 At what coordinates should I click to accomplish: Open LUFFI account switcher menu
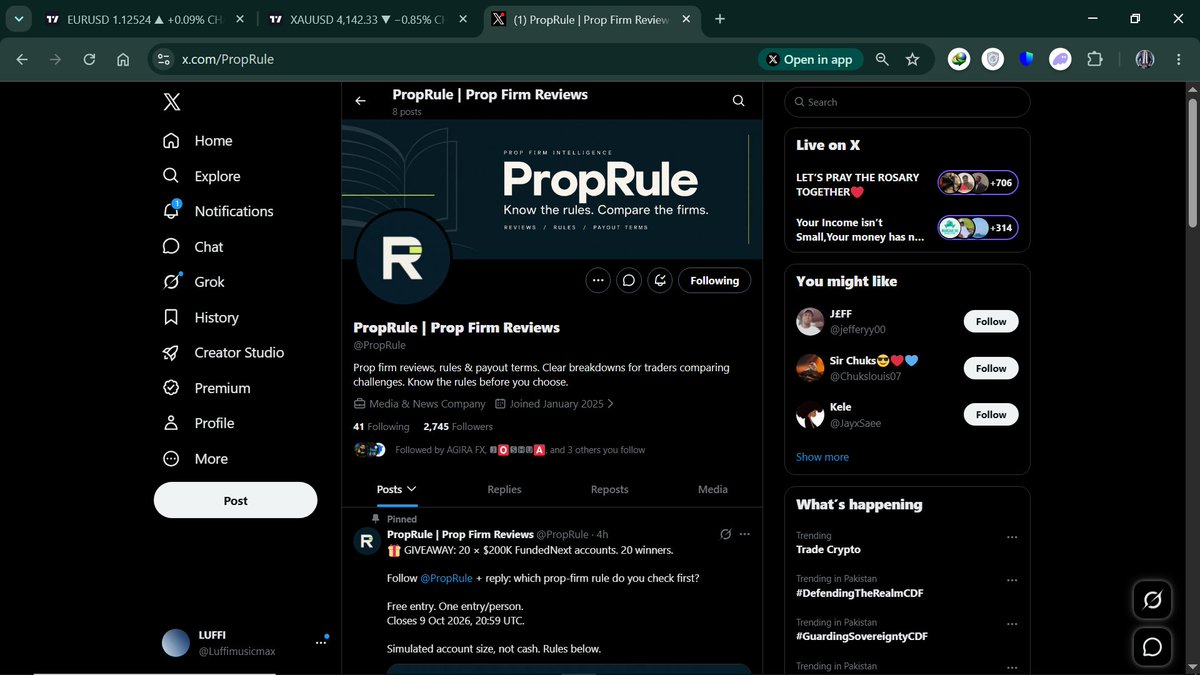pyautogui.click(x=247, y=643)
